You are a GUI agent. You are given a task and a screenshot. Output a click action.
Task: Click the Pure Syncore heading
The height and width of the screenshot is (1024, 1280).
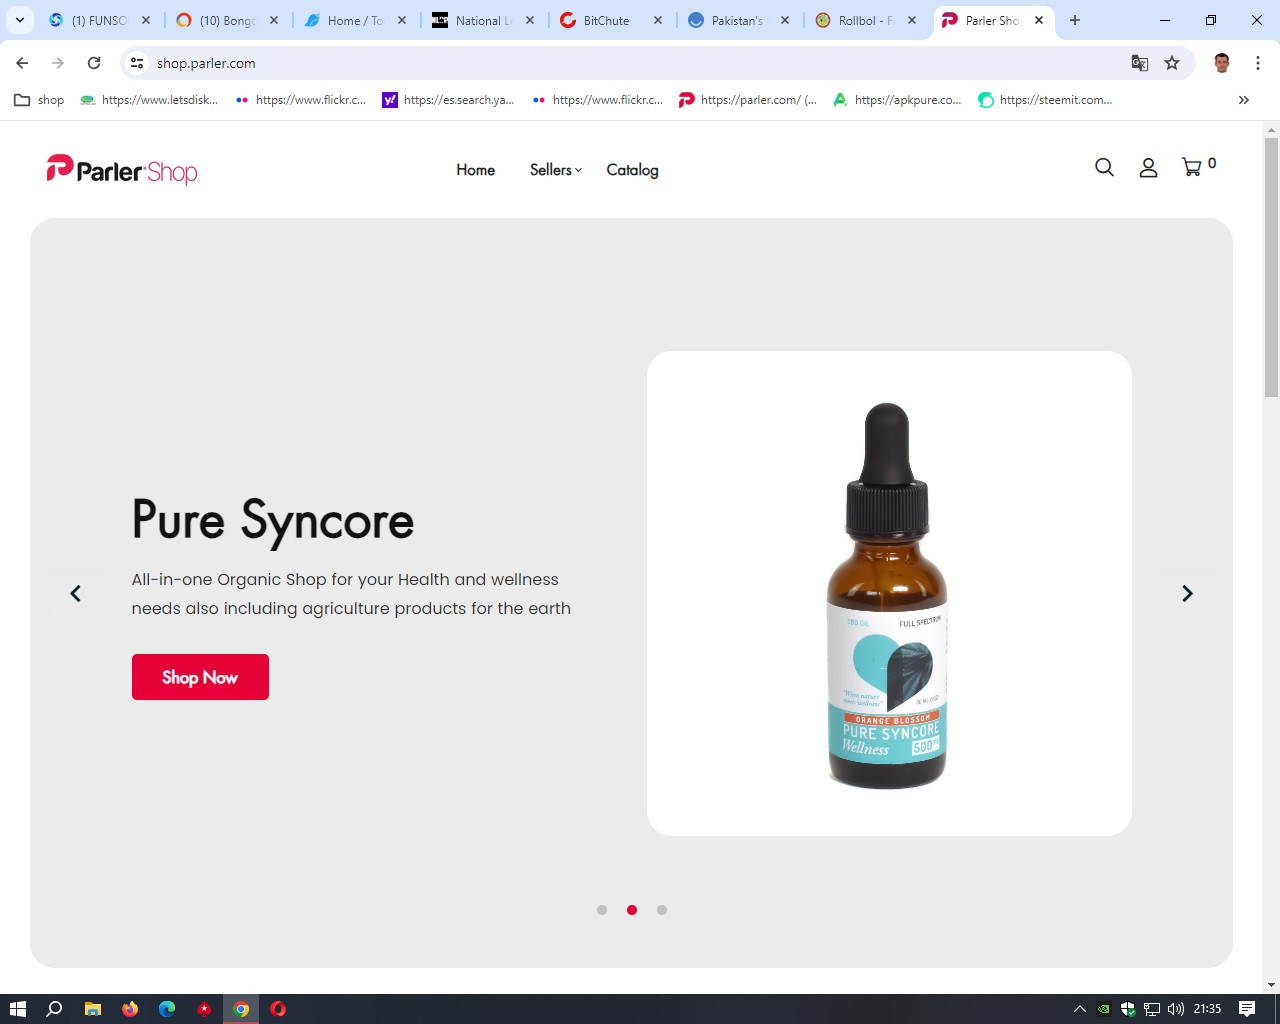click(x=273, y=521)
